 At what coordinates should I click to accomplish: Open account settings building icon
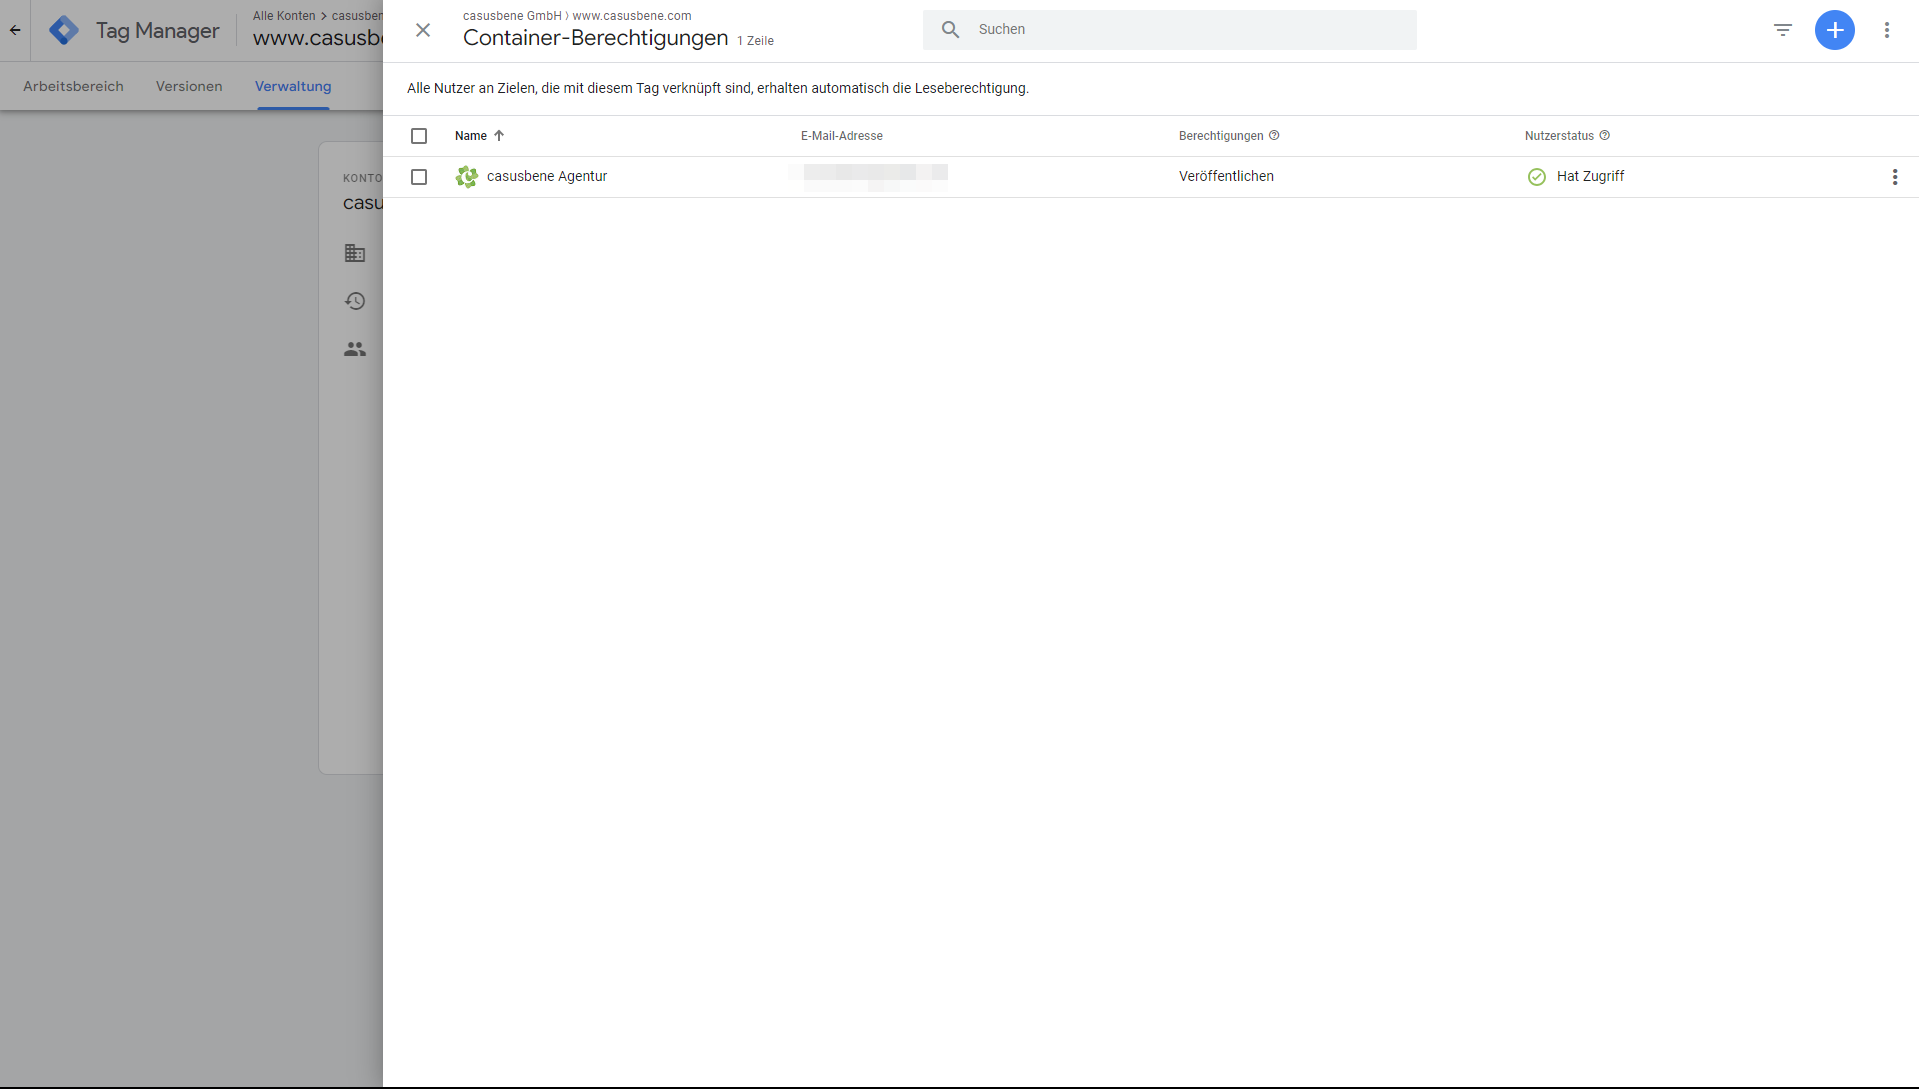coord(355,253)
